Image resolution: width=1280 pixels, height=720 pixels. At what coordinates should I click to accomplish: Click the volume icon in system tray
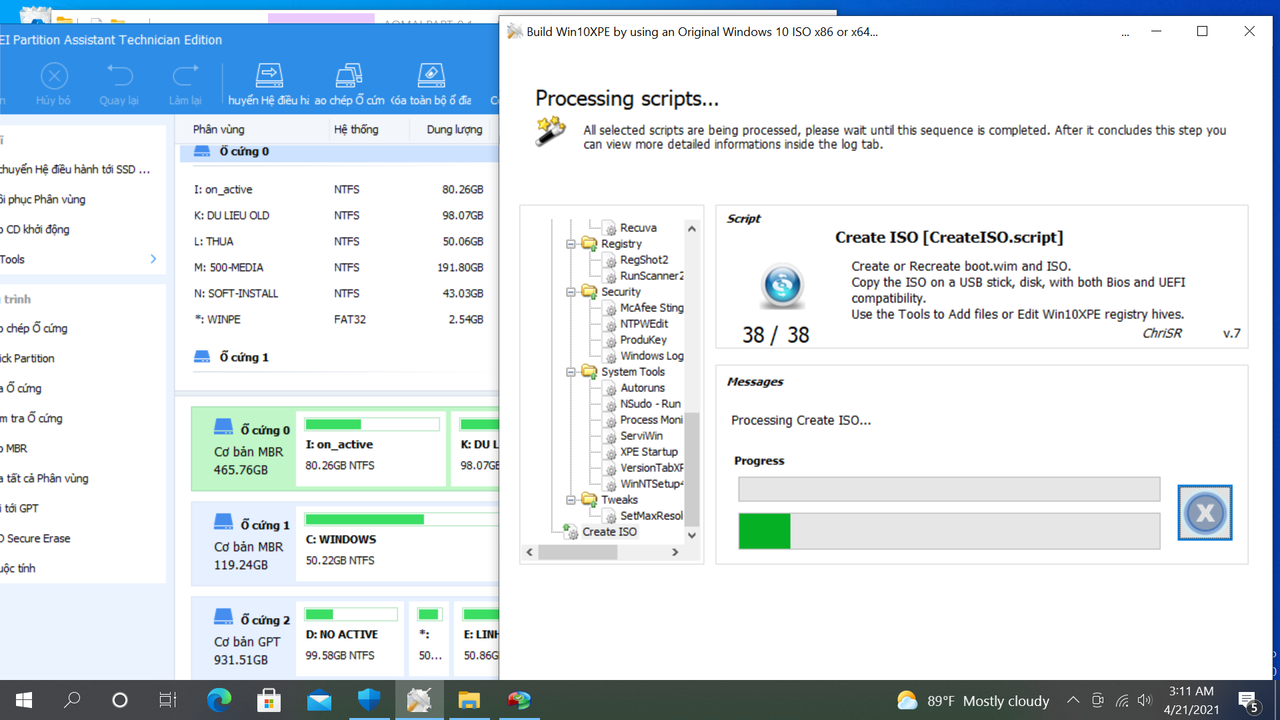(1144, 700)
